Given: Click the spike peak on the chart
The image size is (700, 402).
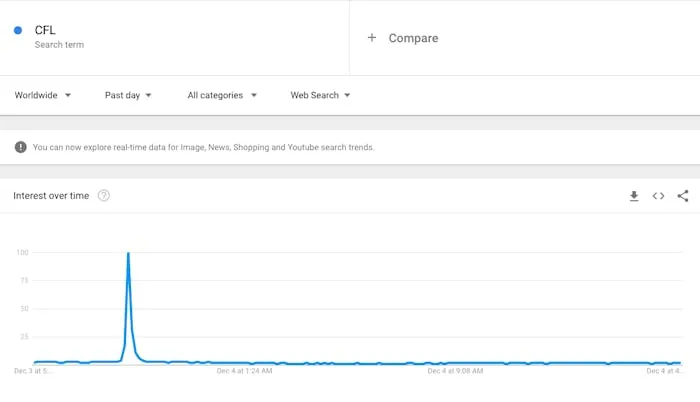Looking at the screenshot, I should click(129, 253).
